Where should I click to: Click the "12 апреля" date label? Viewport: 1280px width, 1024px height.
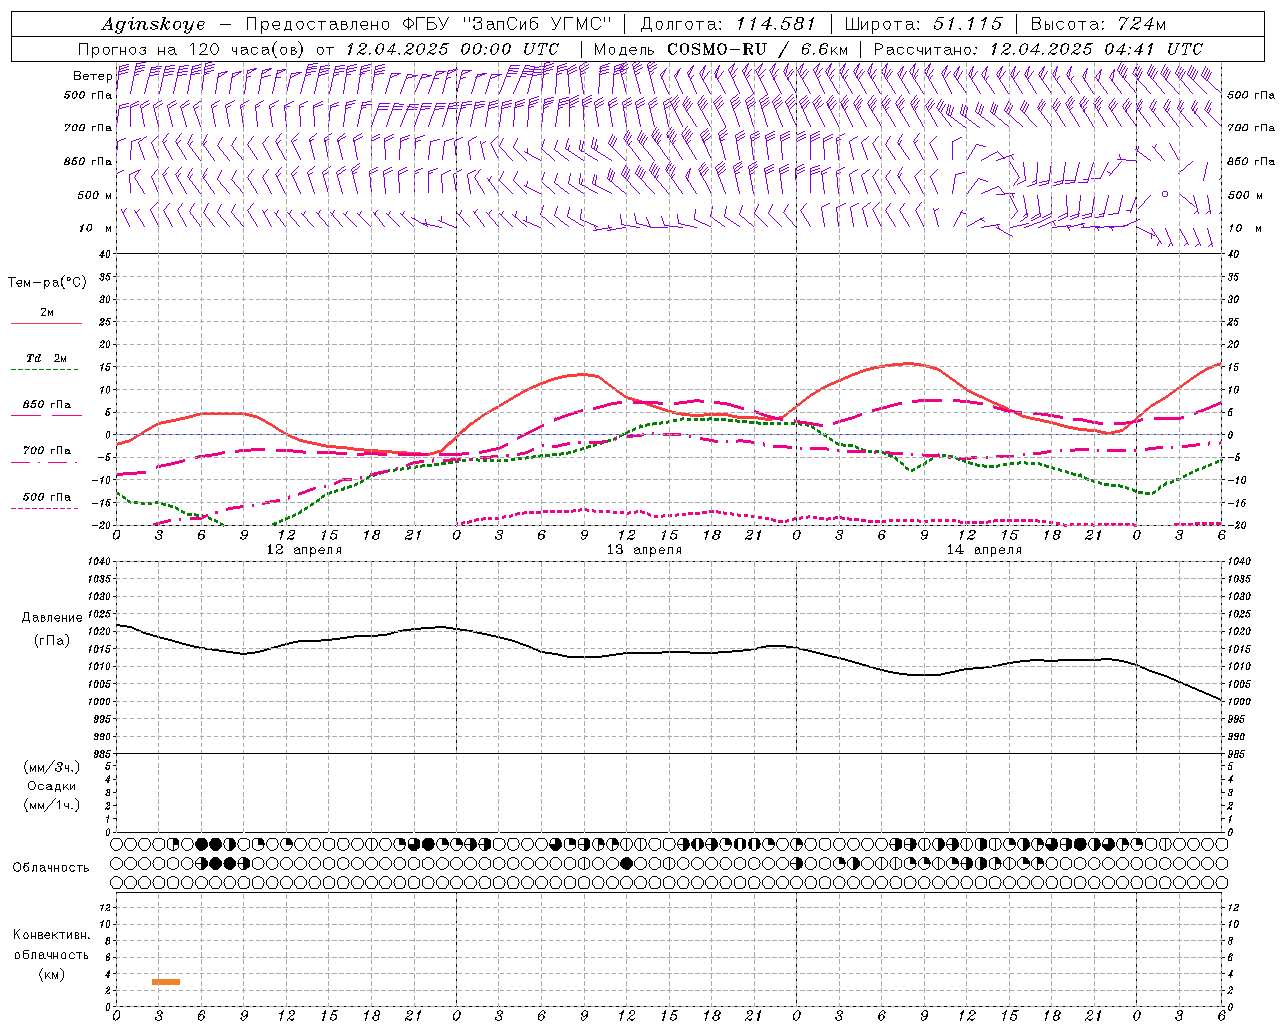point(304,550)
